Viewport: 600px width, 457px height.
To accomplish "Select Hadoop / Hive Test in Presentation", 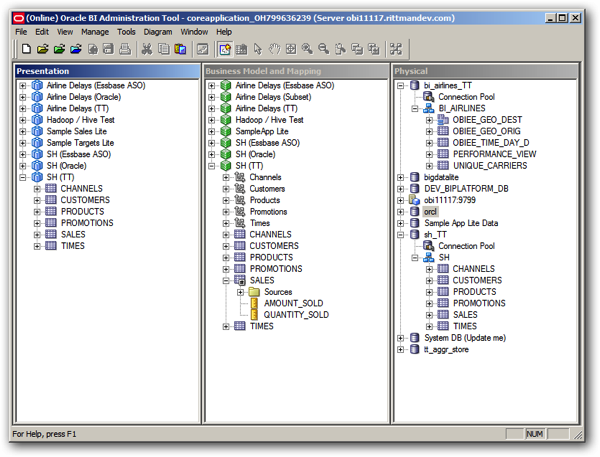I will click(x=80, y=120).
